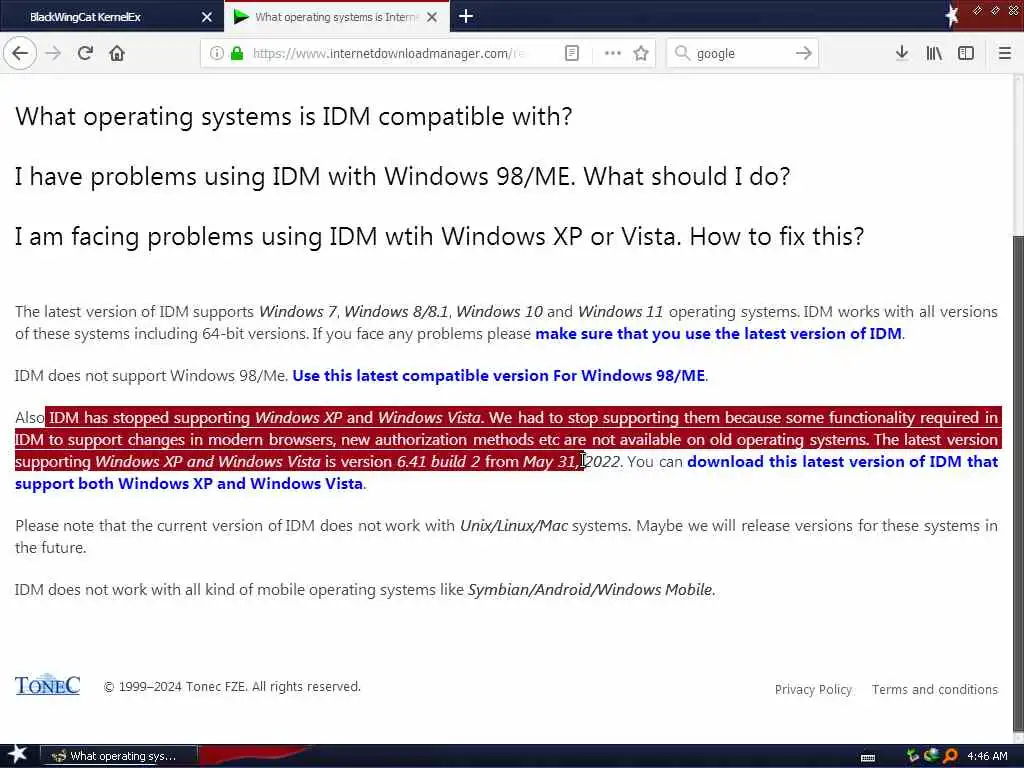Image resolution: width=1024 pixels, height=768 pixels.
Task: Click the Symbian/Android/Windows Mobile italic text
Action: point(590,590)
